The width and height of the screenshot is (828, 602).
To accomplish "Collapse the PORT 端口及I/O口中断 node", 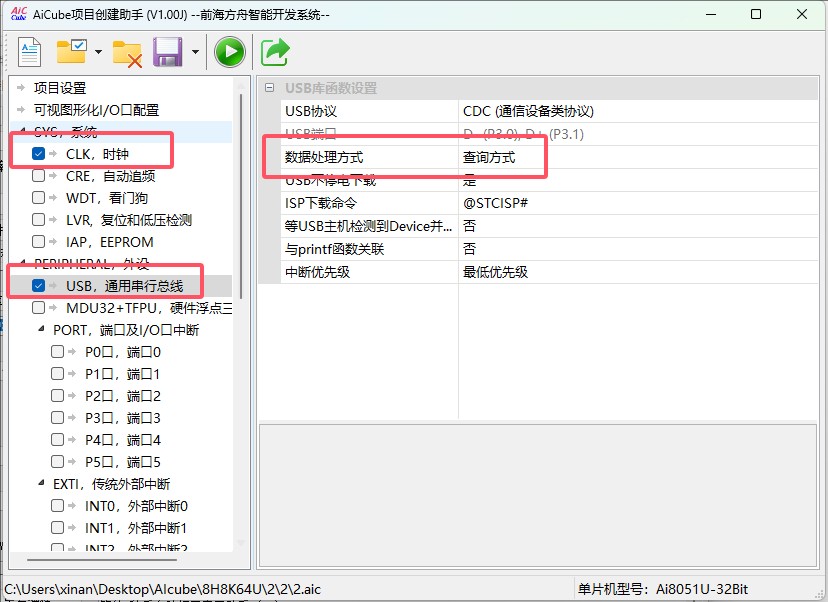I will pos(42,329).
